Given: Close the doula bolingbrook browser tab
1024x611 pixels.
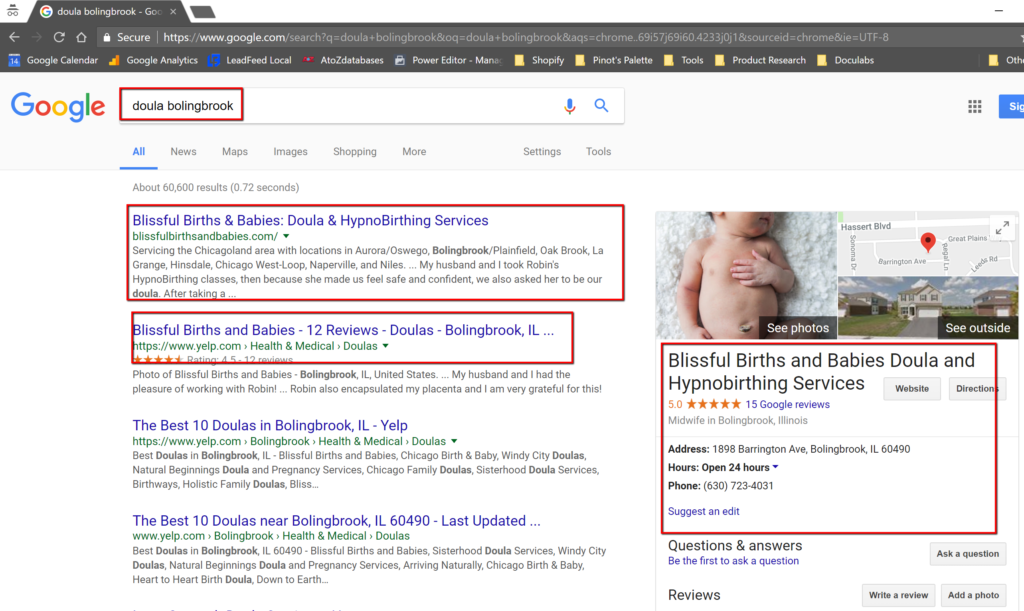Looking at the screenshot, I should click(173, 12).
